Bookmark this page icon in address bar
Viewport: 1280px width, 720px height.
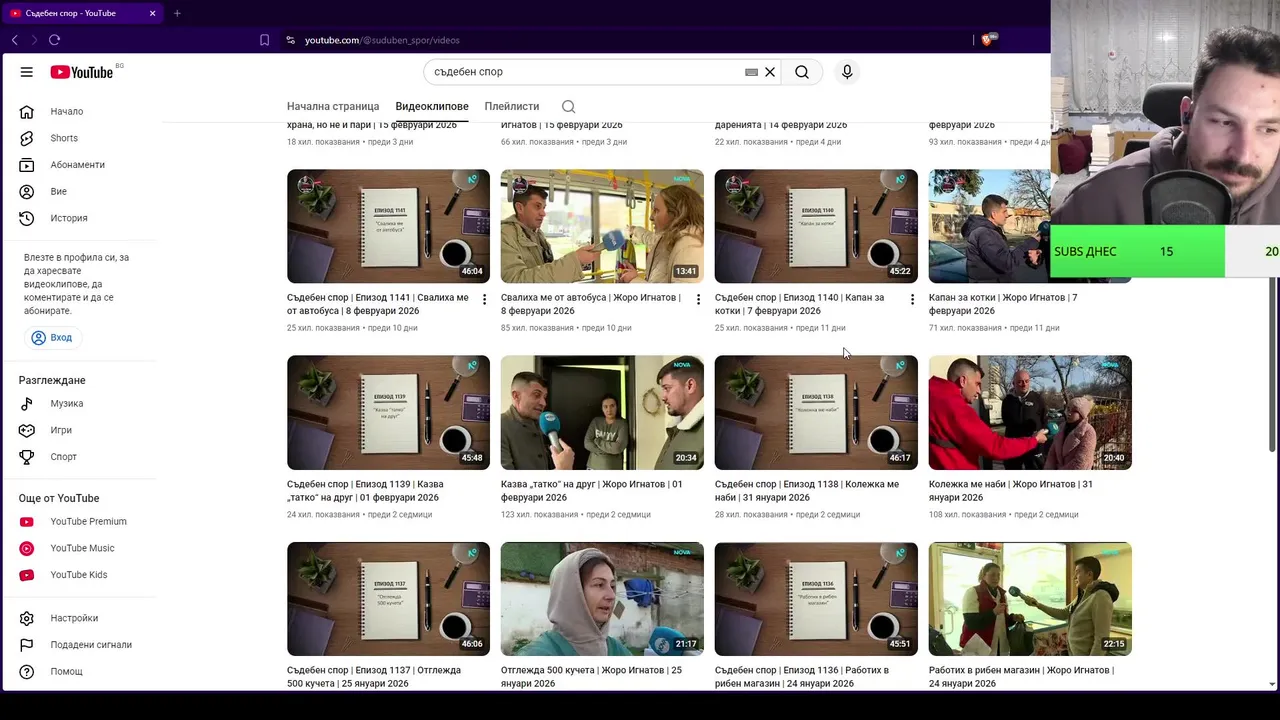264,40
